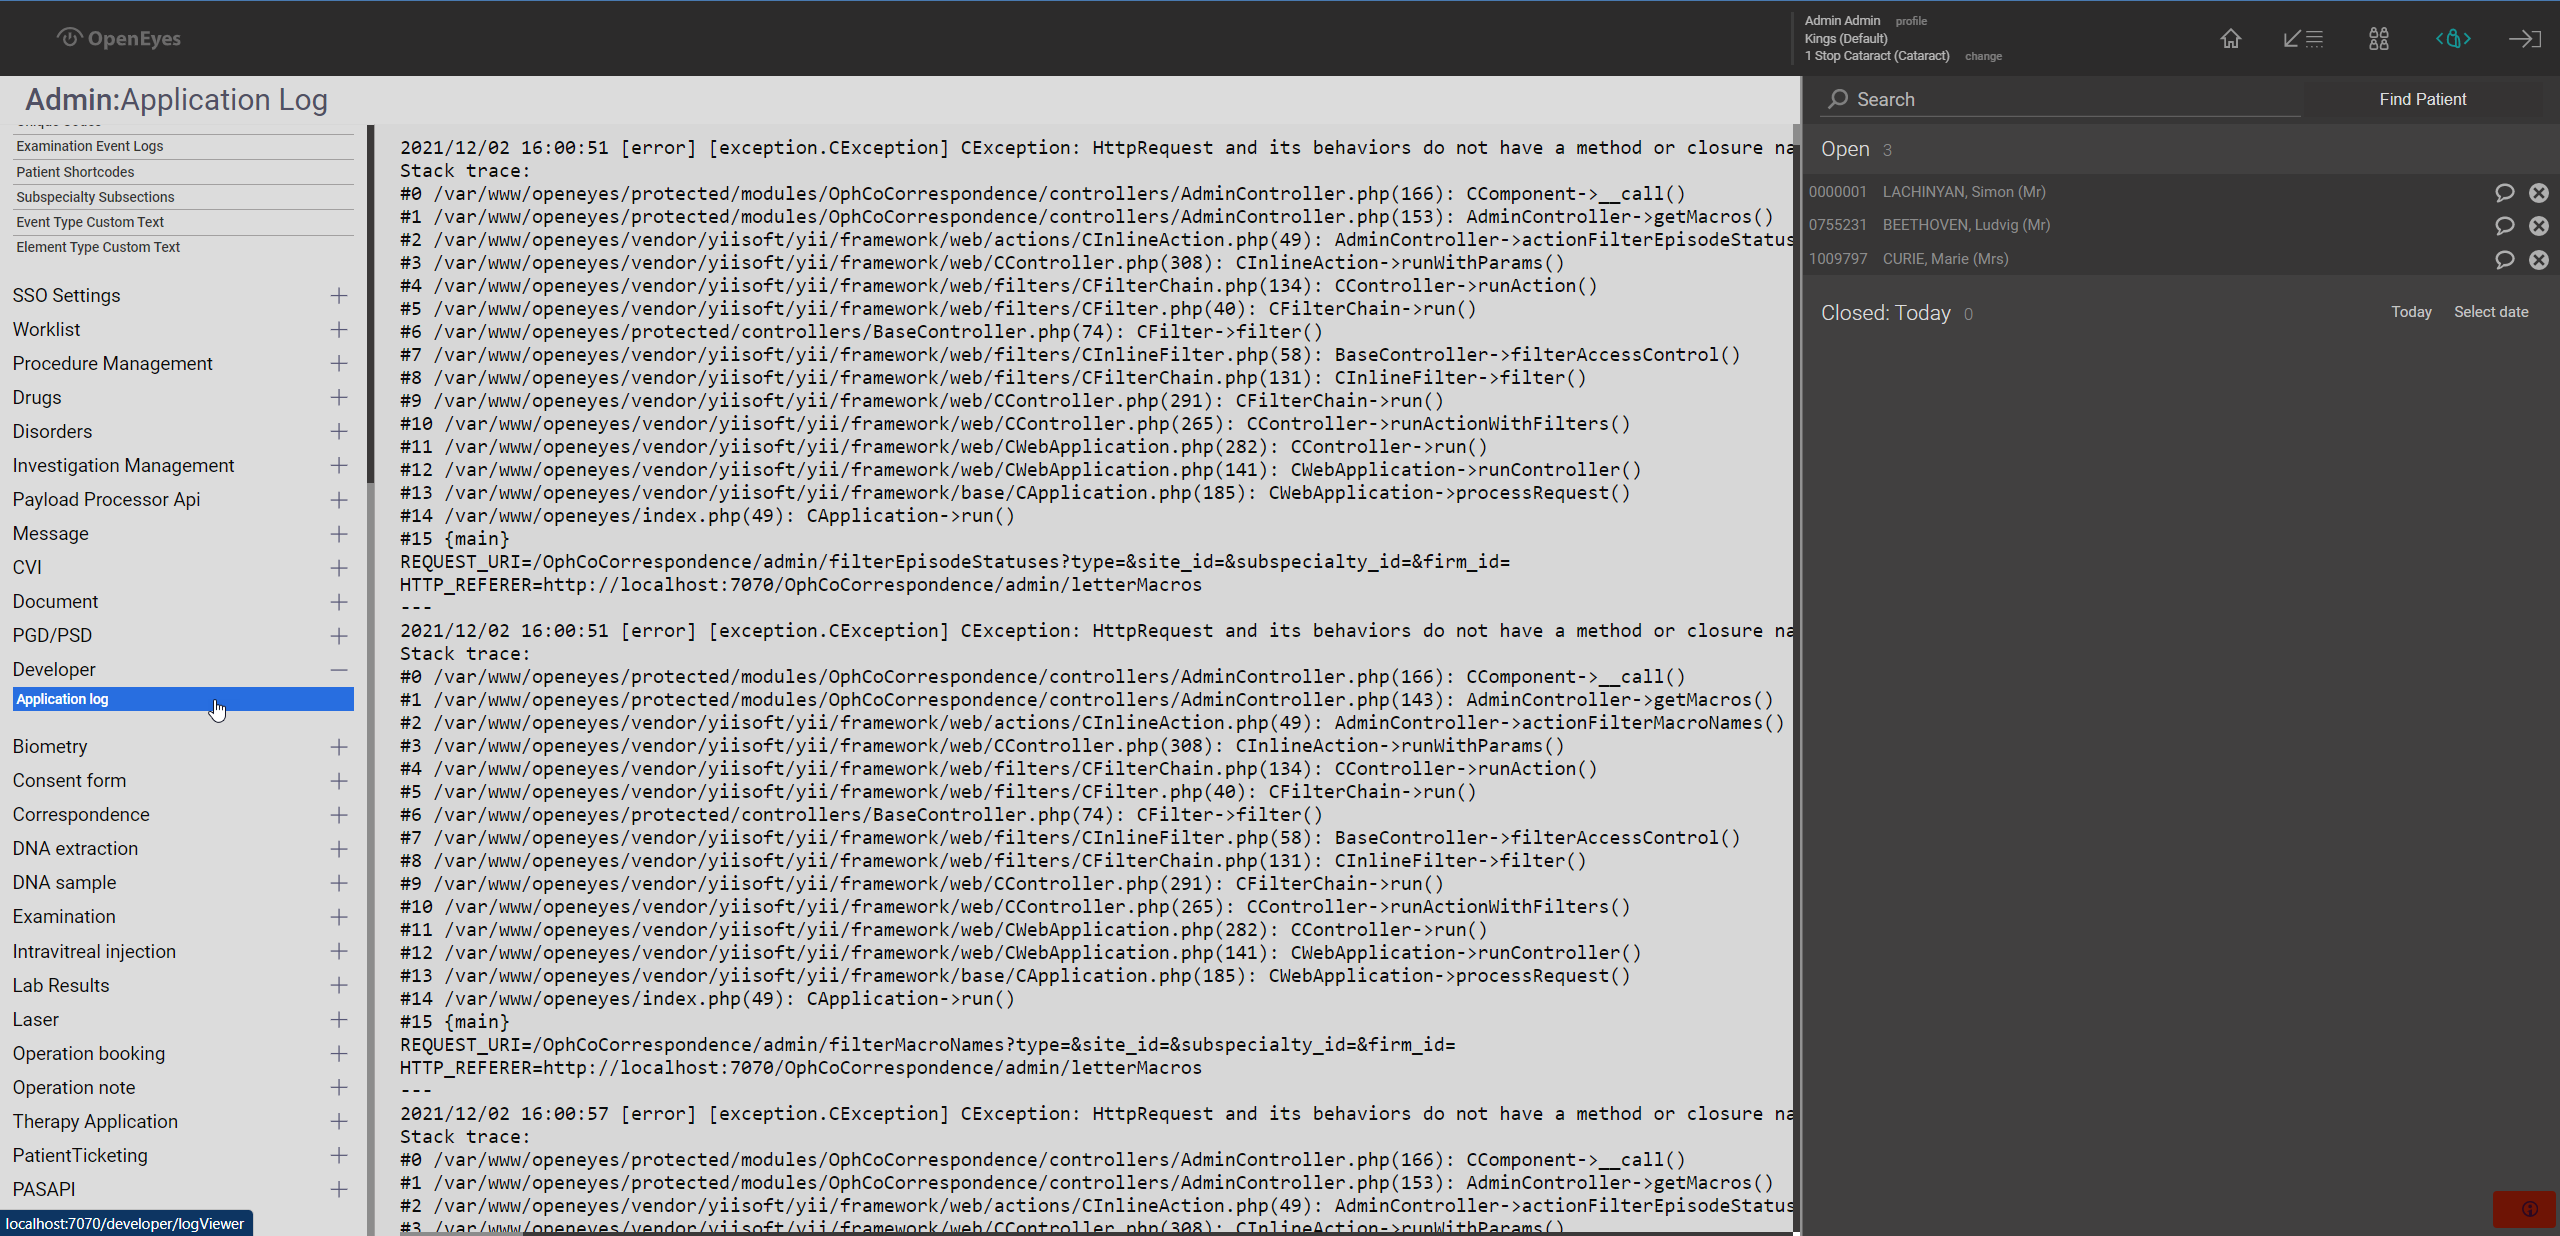Expand the SSO Settings section

(339, 296)
